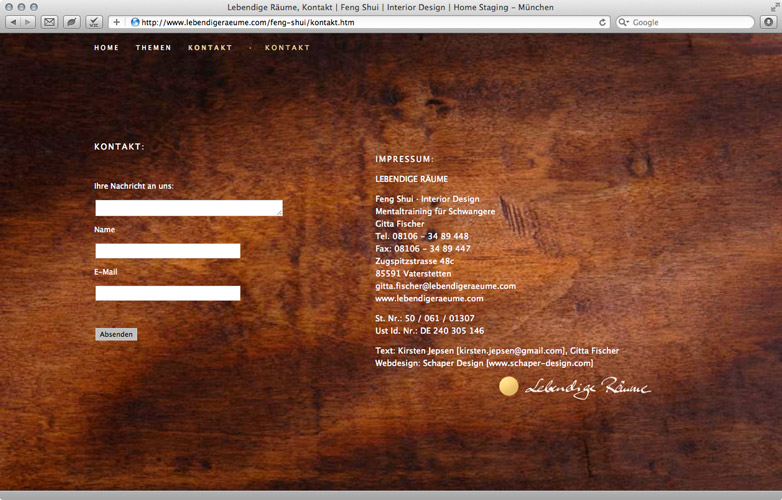782x500 pixels.
Task: Click the leaf icon in the toolbar
Action: coord(71,22)
